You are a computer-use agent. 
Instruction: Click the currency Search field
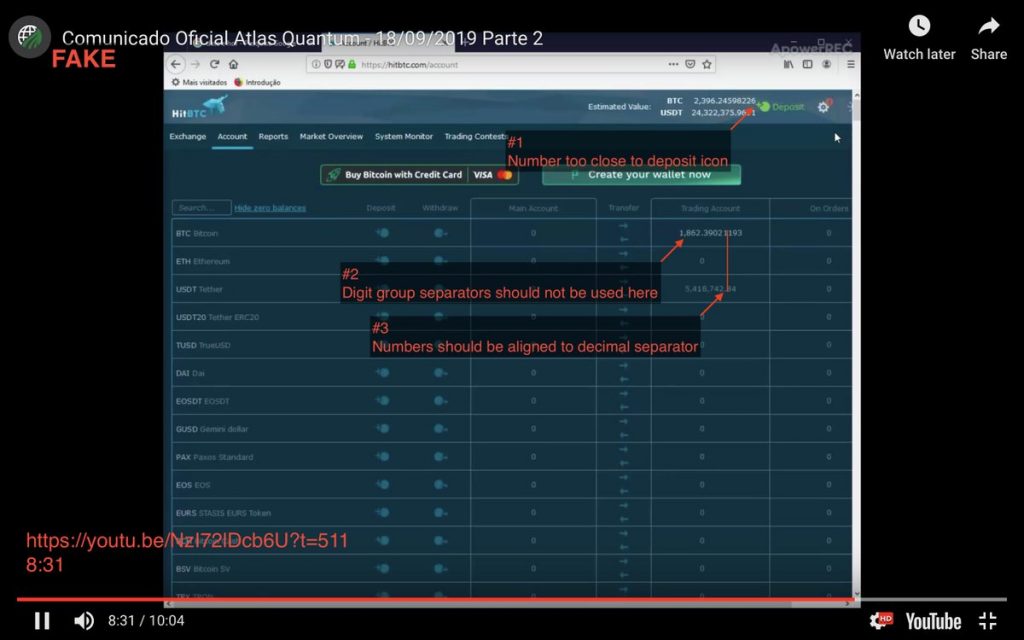tap(201, 208)
